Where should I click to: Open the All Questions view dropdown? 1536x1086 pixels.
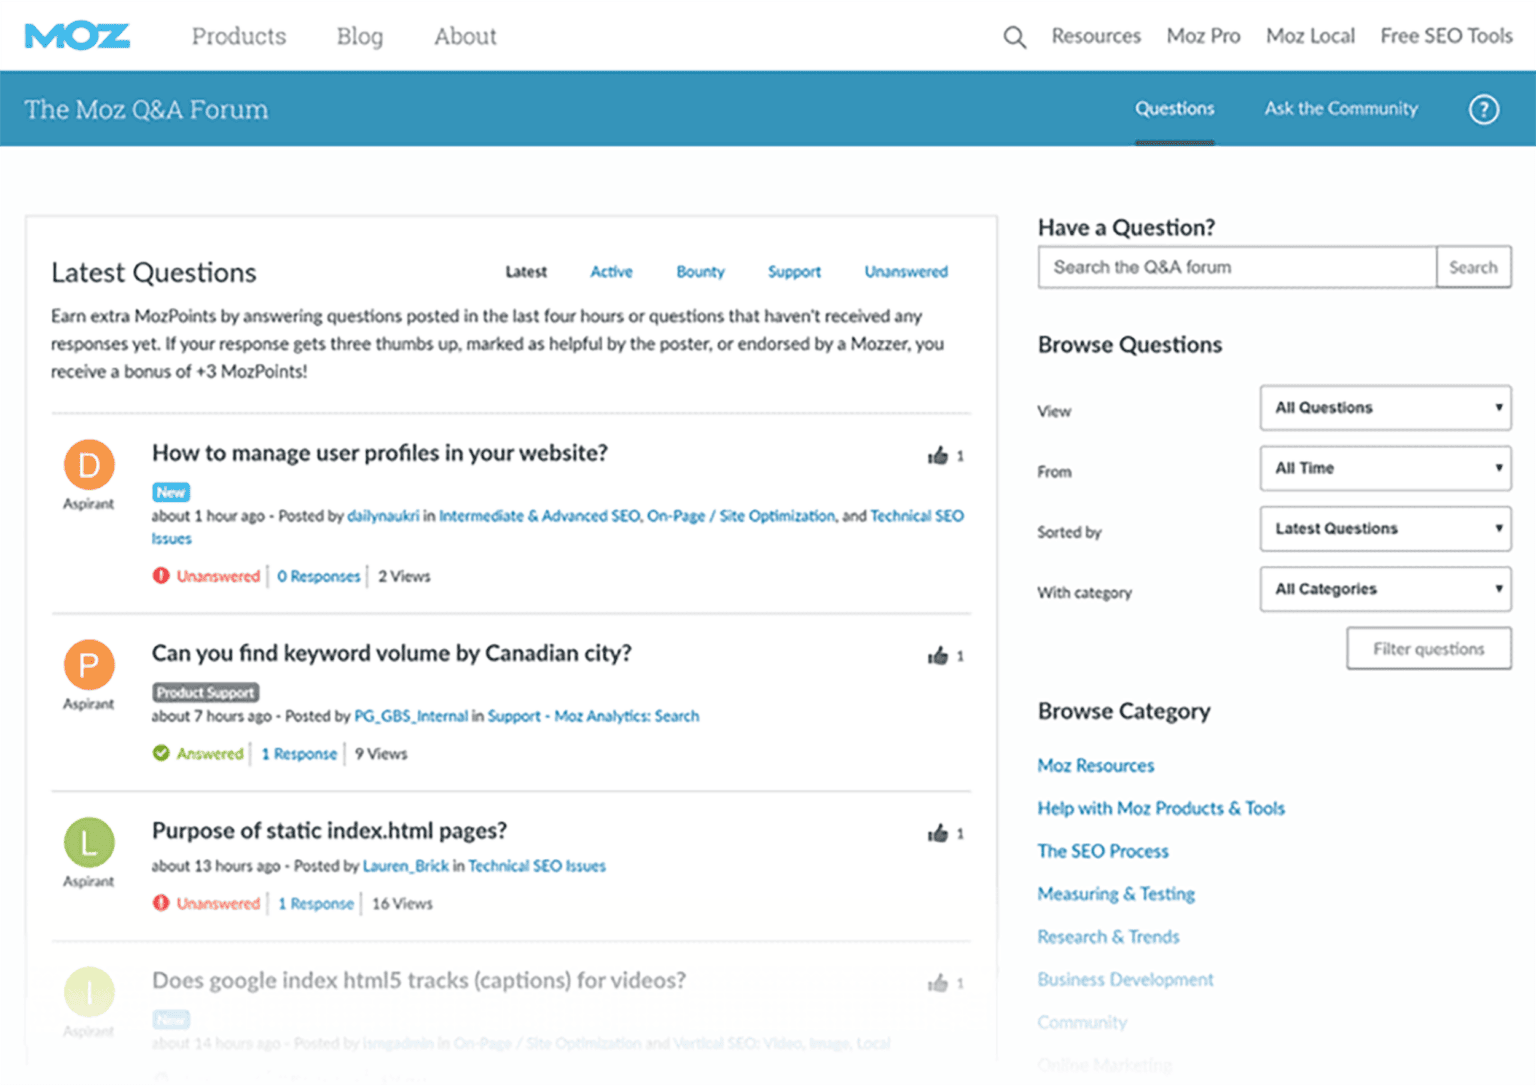(1384, 408)
